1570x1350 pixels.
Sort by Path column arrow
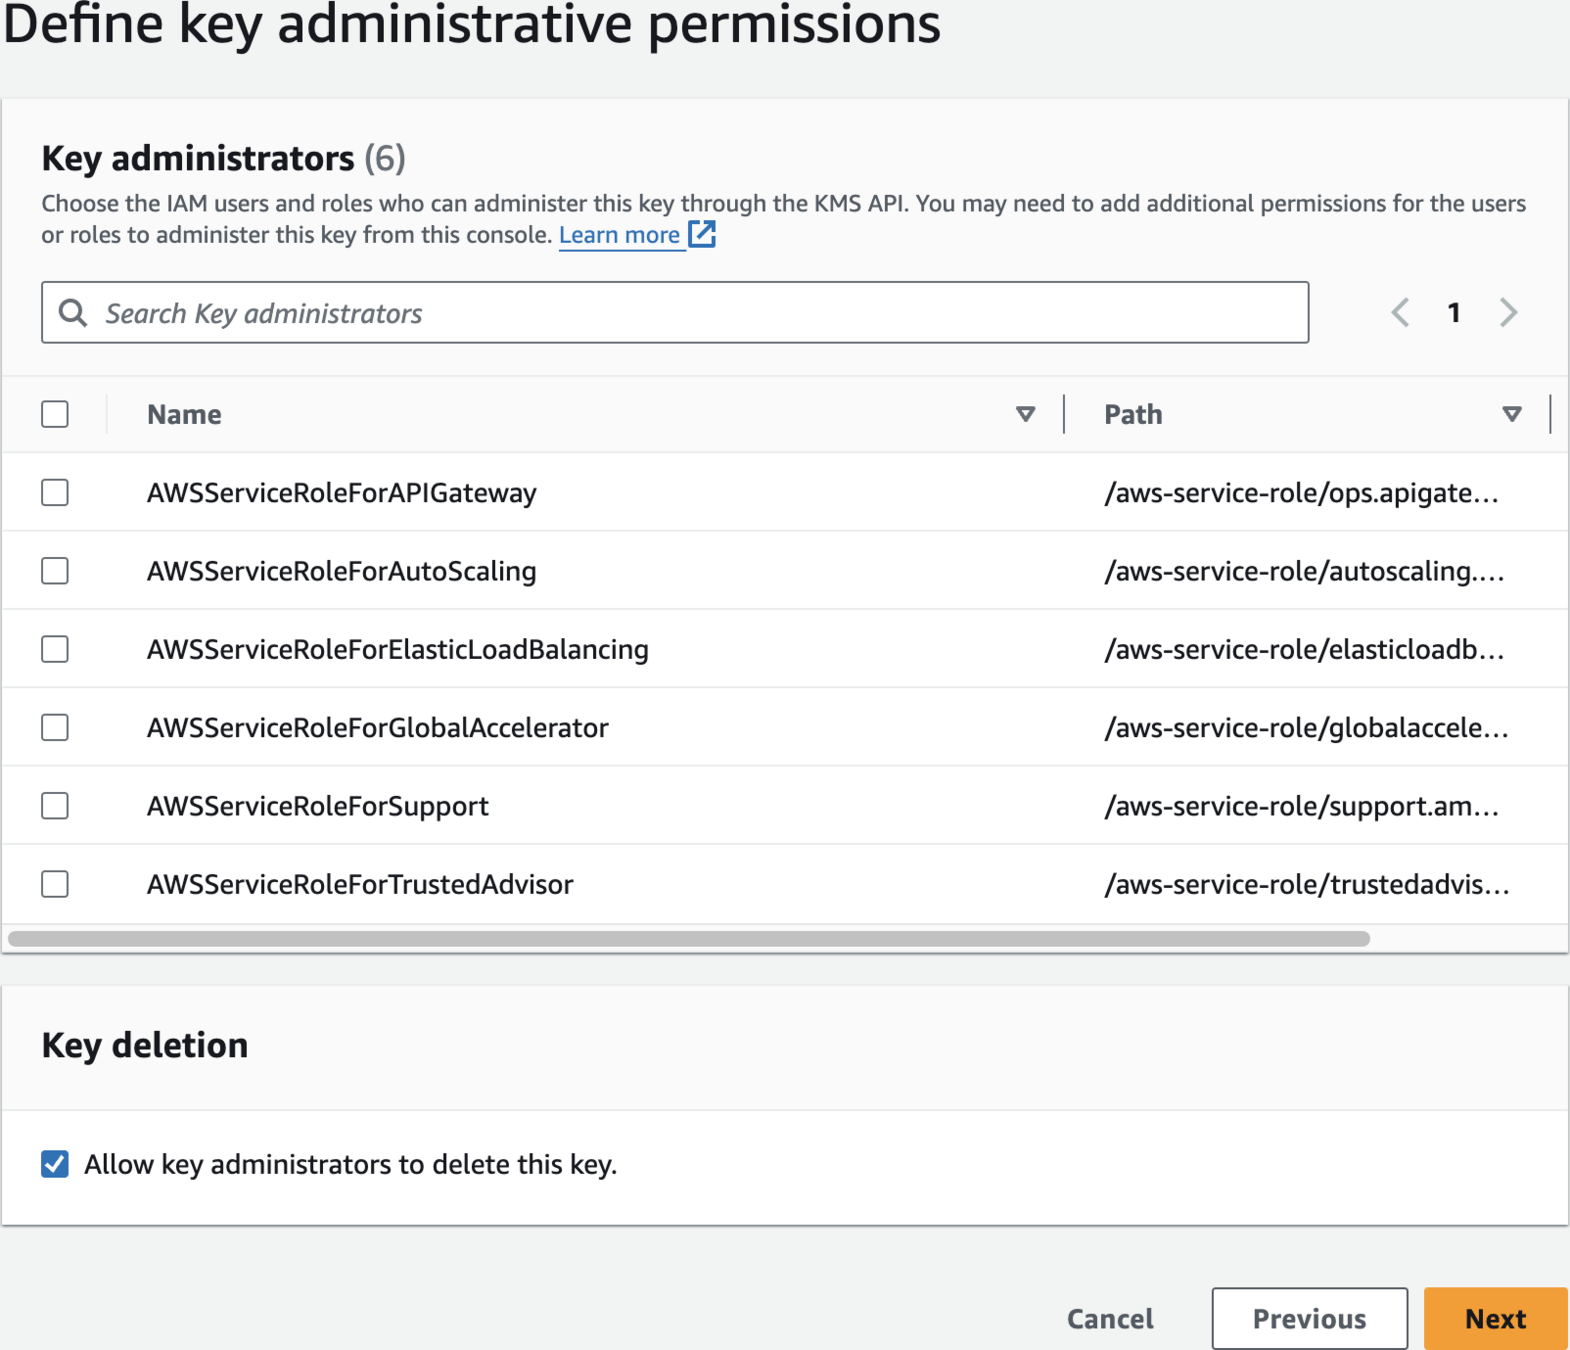click(x=1512, y=414)
